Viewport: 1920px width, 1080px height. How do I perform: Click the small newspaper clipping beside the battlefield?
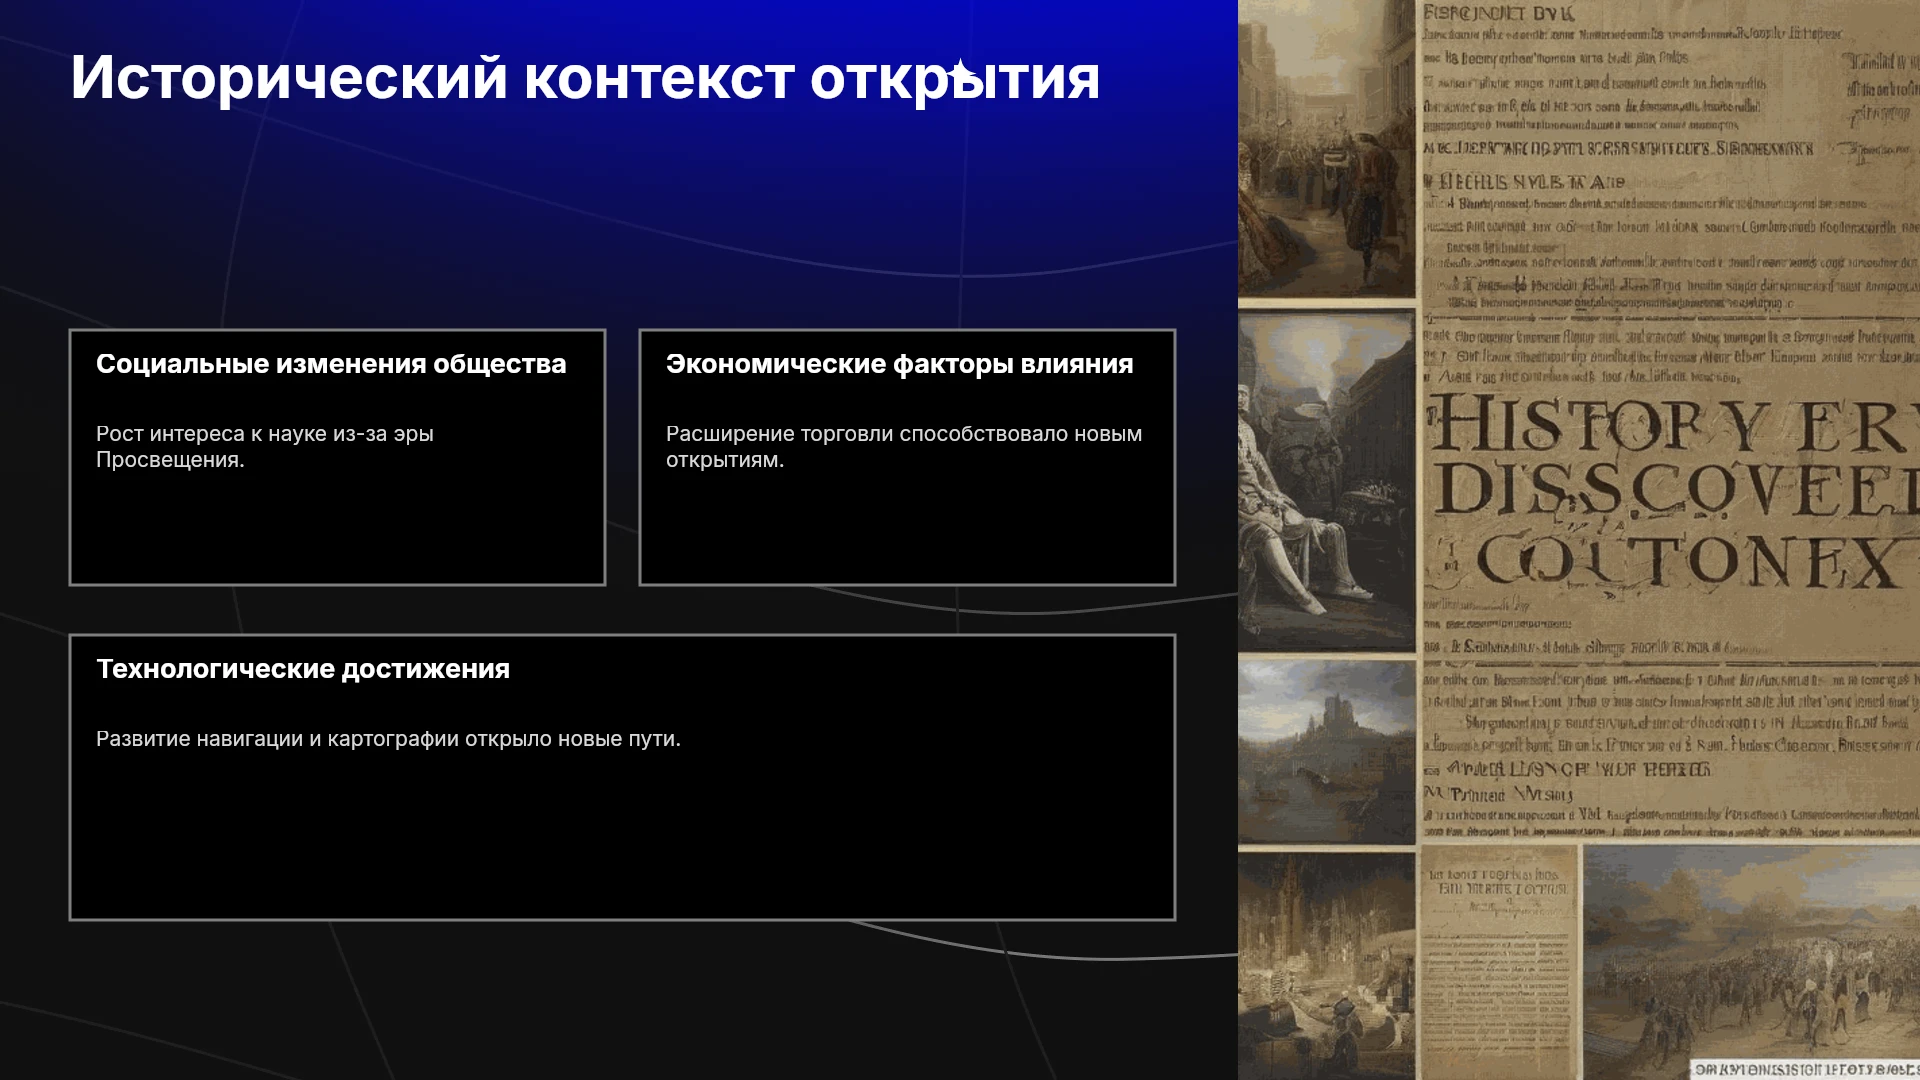1499,961
